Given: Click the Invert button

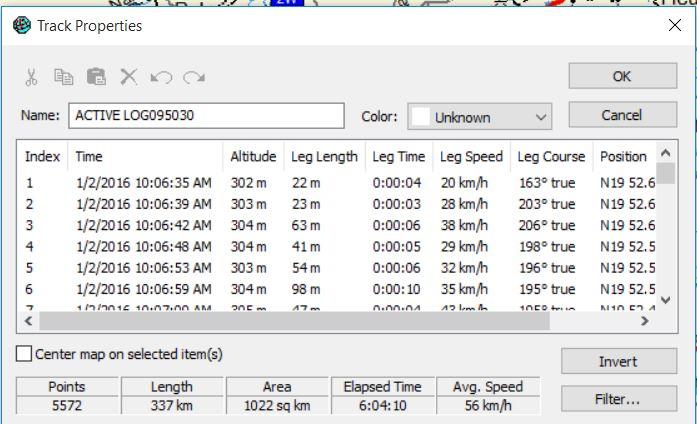Looking at the screenshot, I should point(618,361).
